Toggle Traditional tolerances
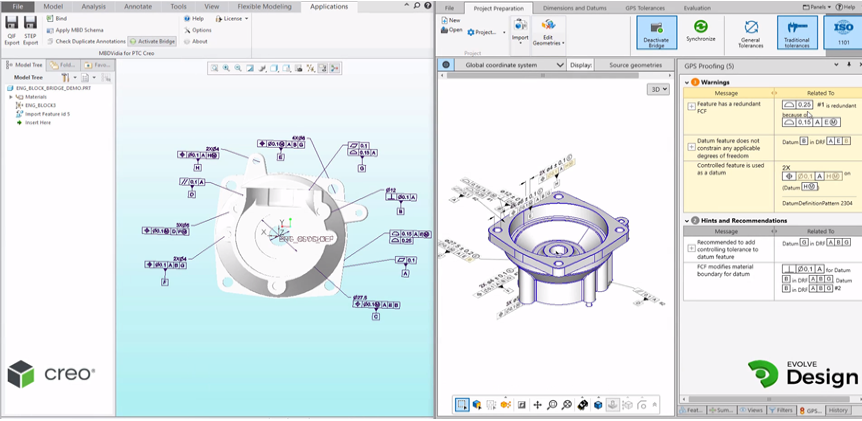The width and height of the screenshot is (862, 421). tap(797, 32)
